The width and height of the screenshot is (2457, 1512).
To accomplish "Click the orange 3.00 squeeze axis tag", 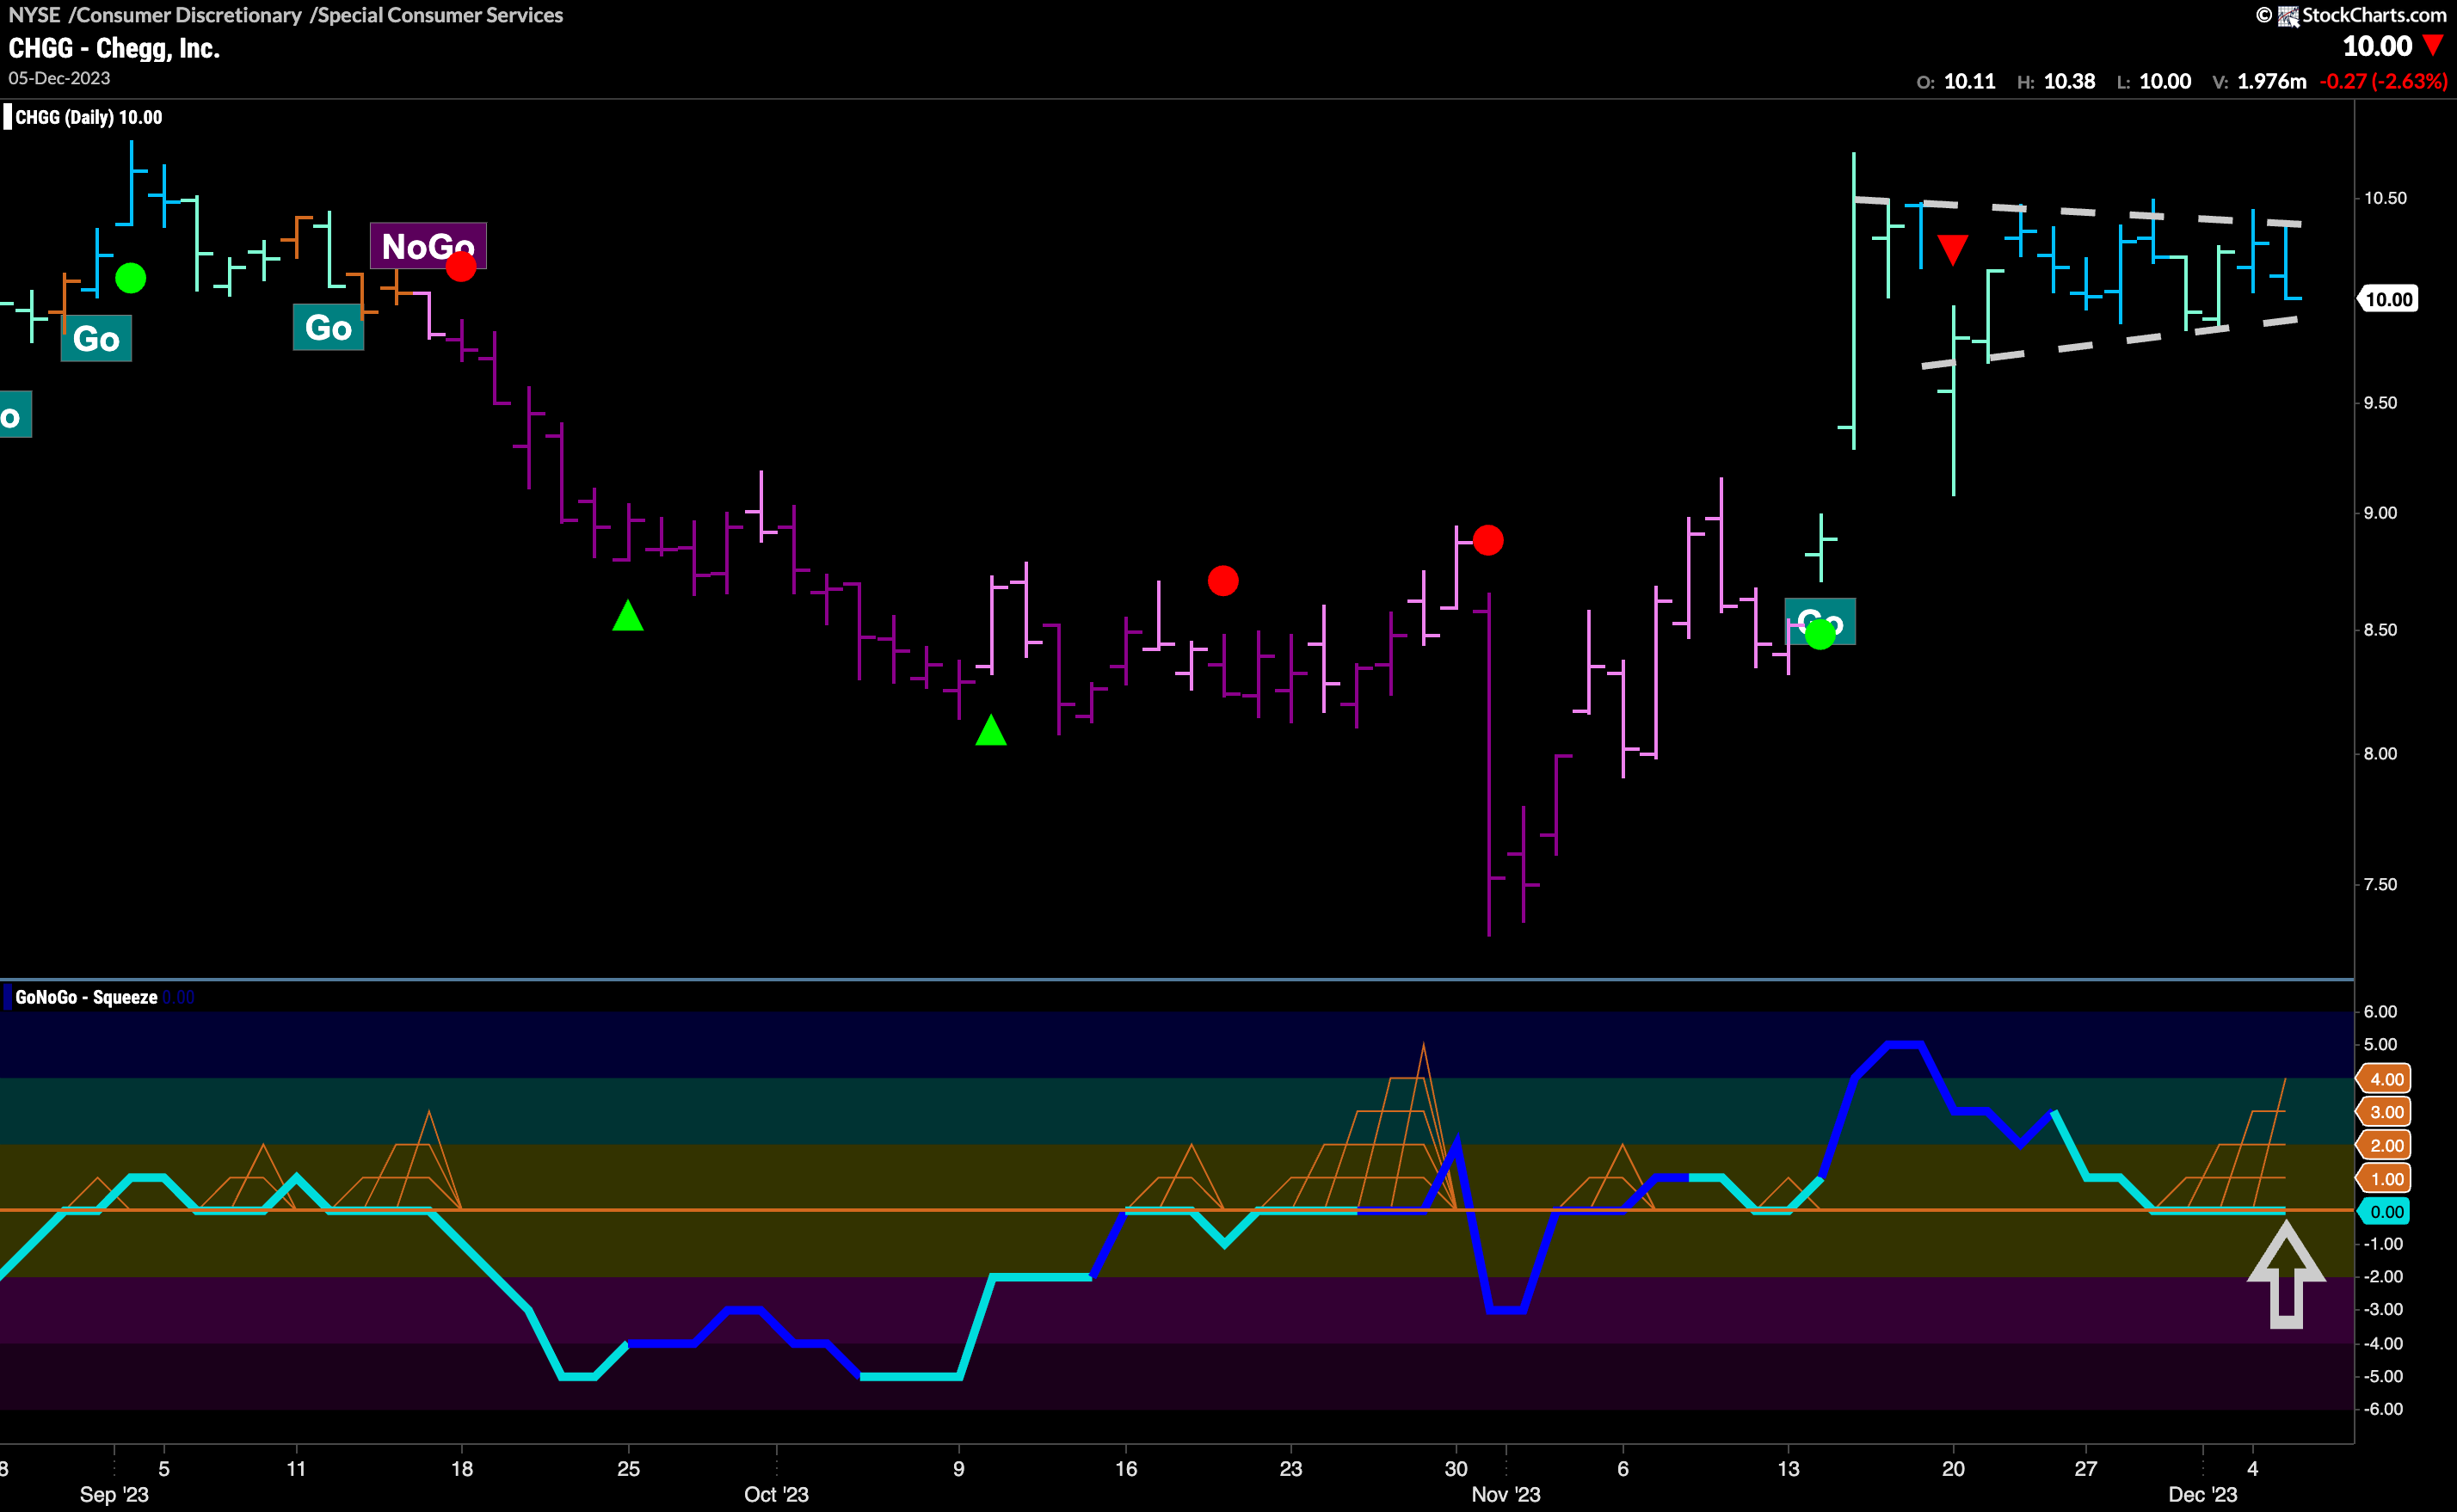I will point(2384,1111).
